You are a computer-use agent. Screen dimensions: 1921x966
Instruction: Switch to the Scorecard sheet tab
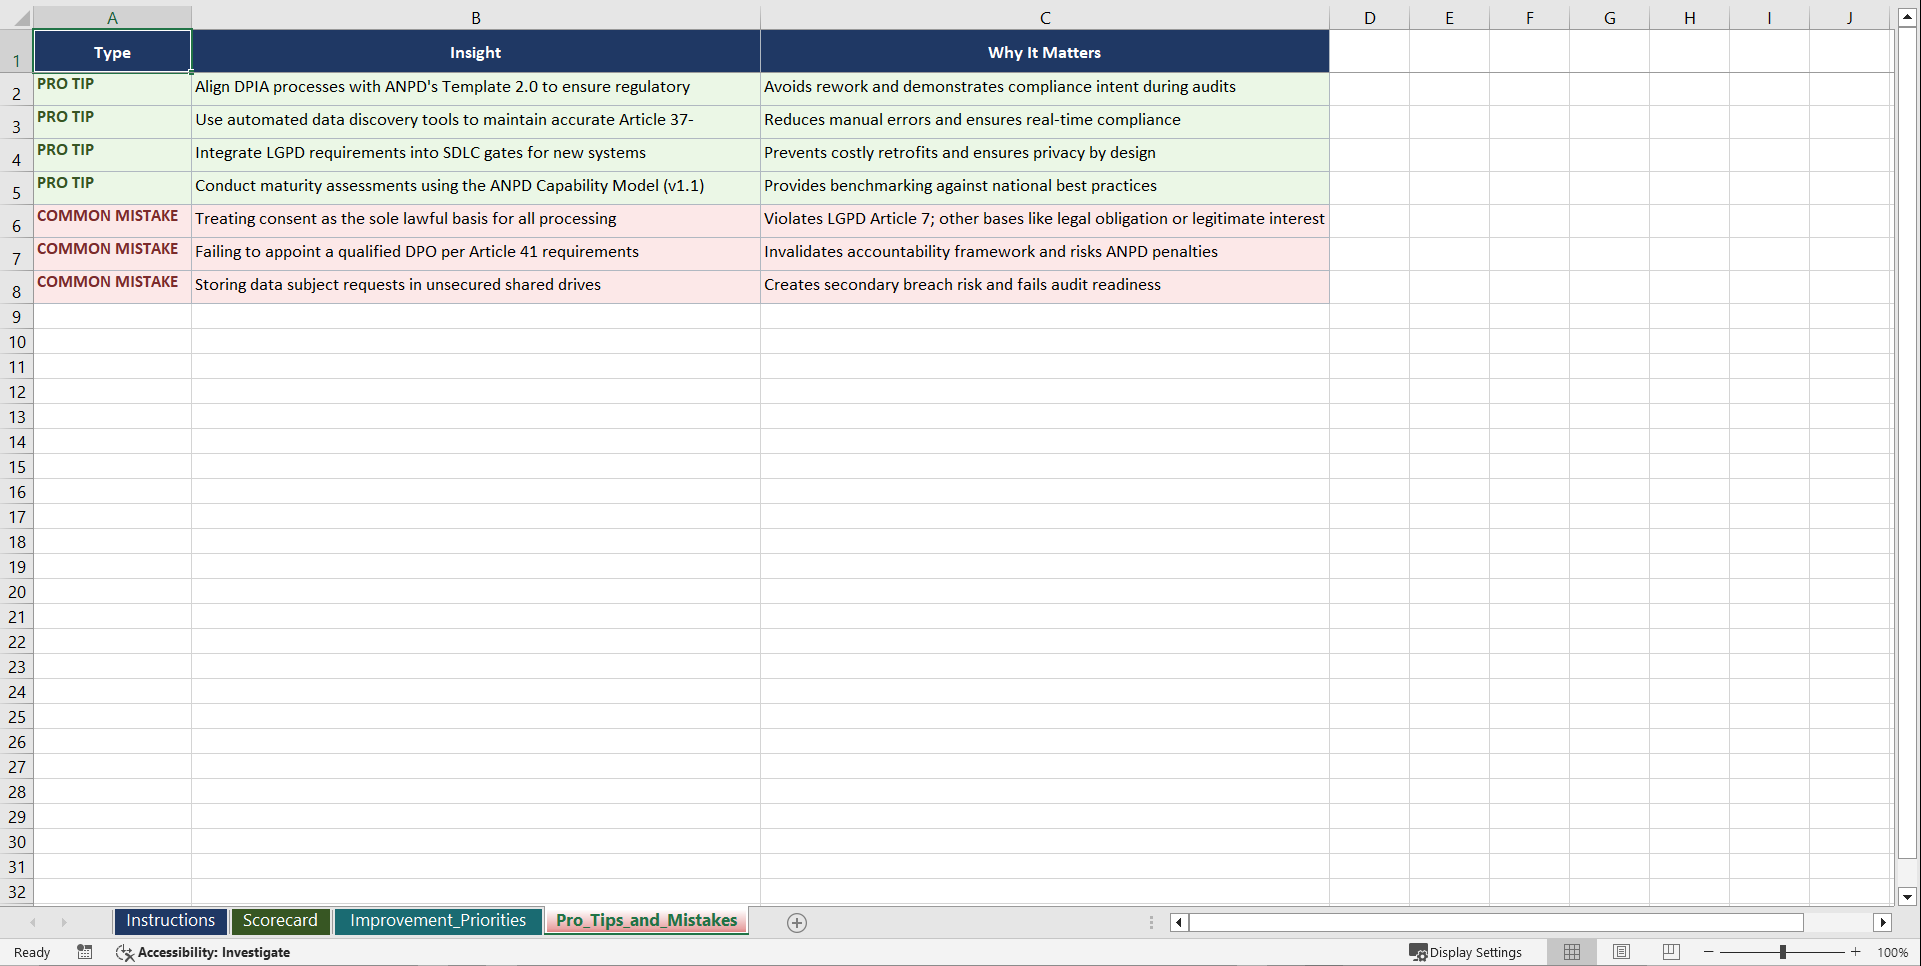(x=280, y=921)
